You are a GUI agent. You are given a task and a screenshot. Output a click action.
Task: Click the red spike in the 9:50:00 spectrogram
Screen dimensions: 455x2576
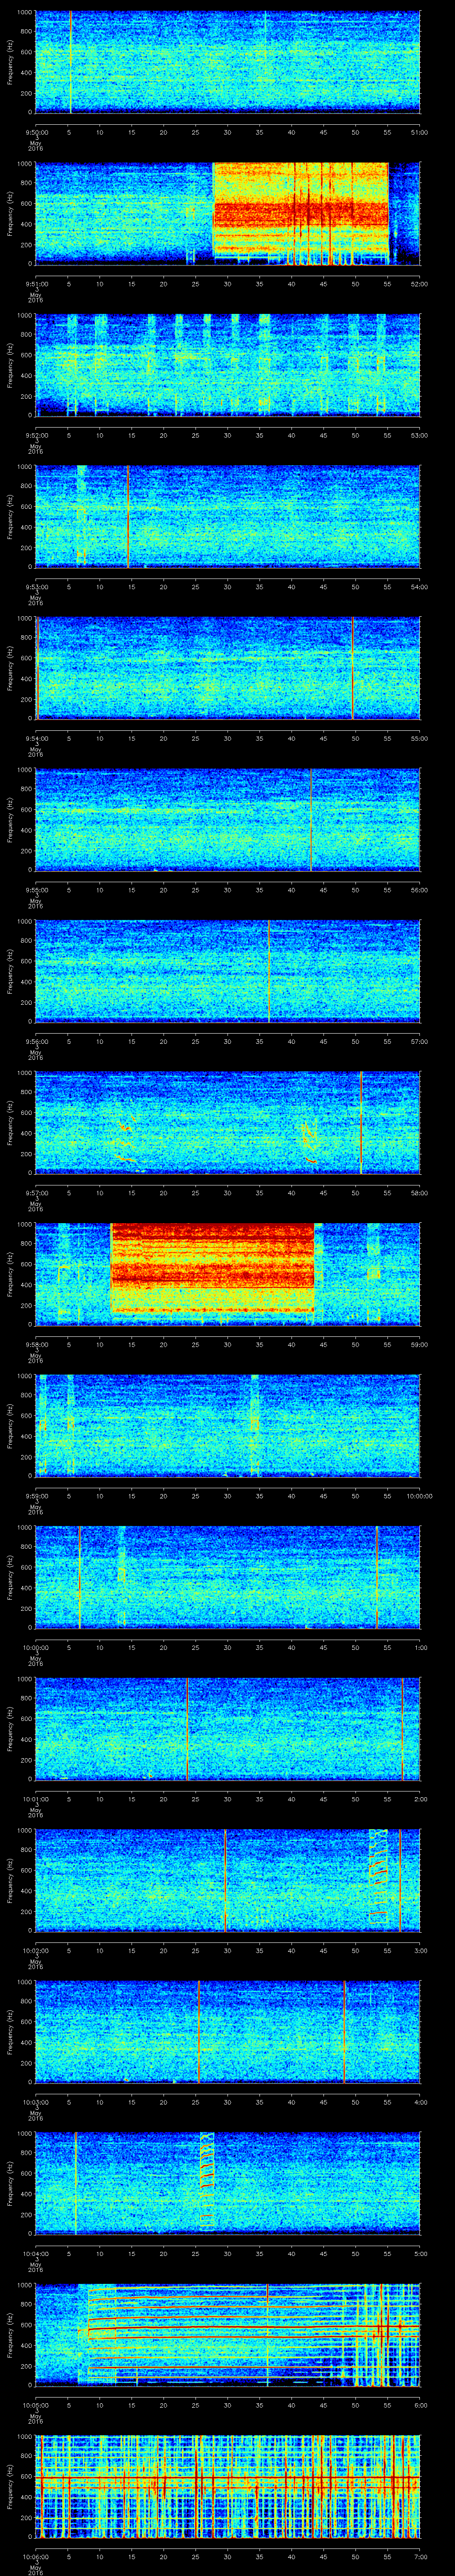pos(70,62)
